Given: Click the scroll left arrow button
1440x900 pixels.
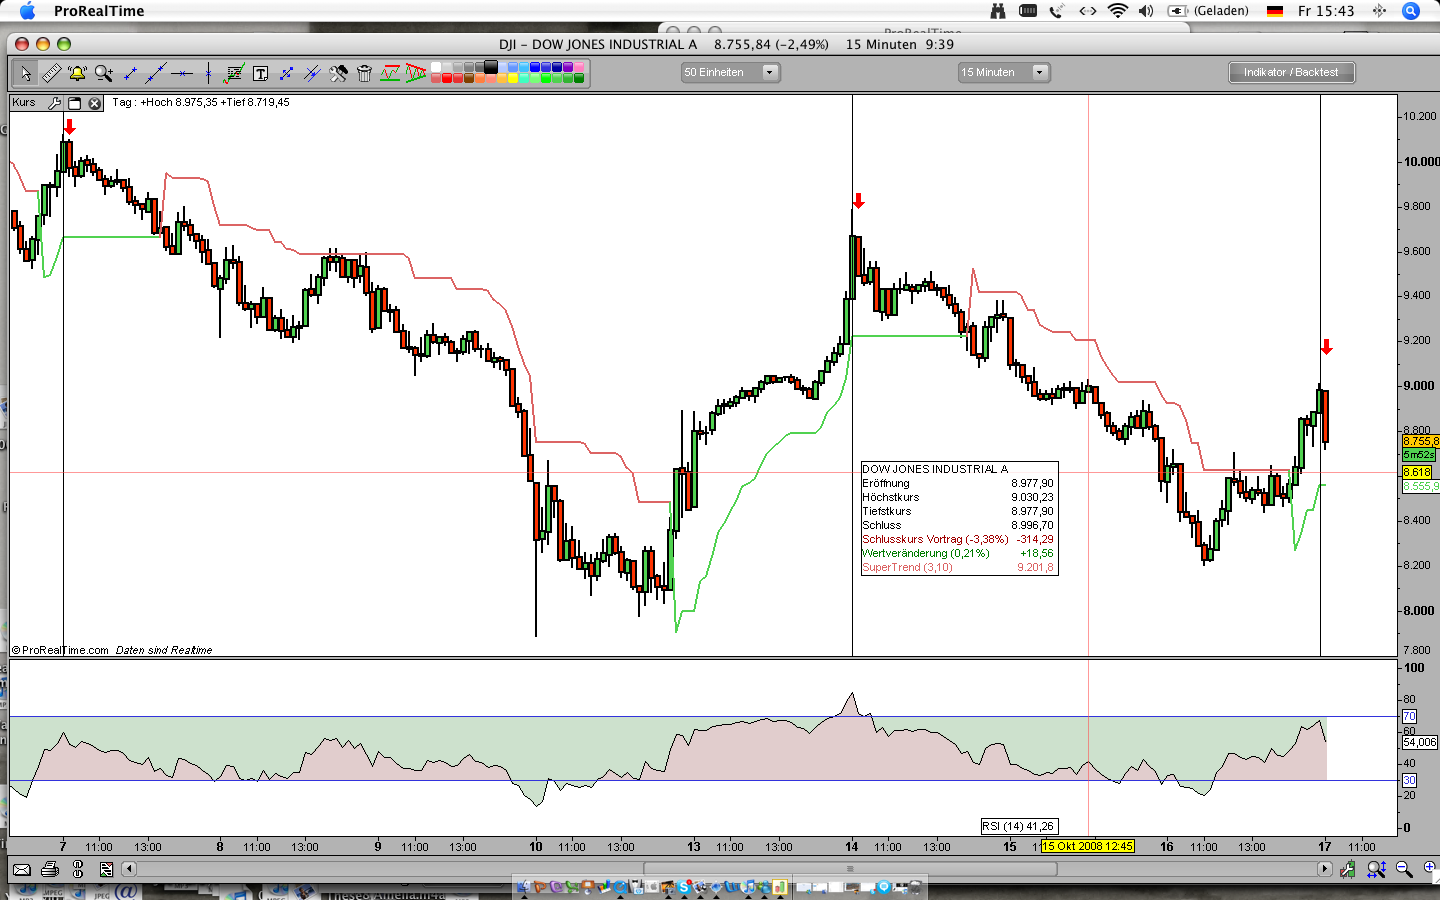Looking at the screenshot, I should pyautogui.click(x=128, y=869).
